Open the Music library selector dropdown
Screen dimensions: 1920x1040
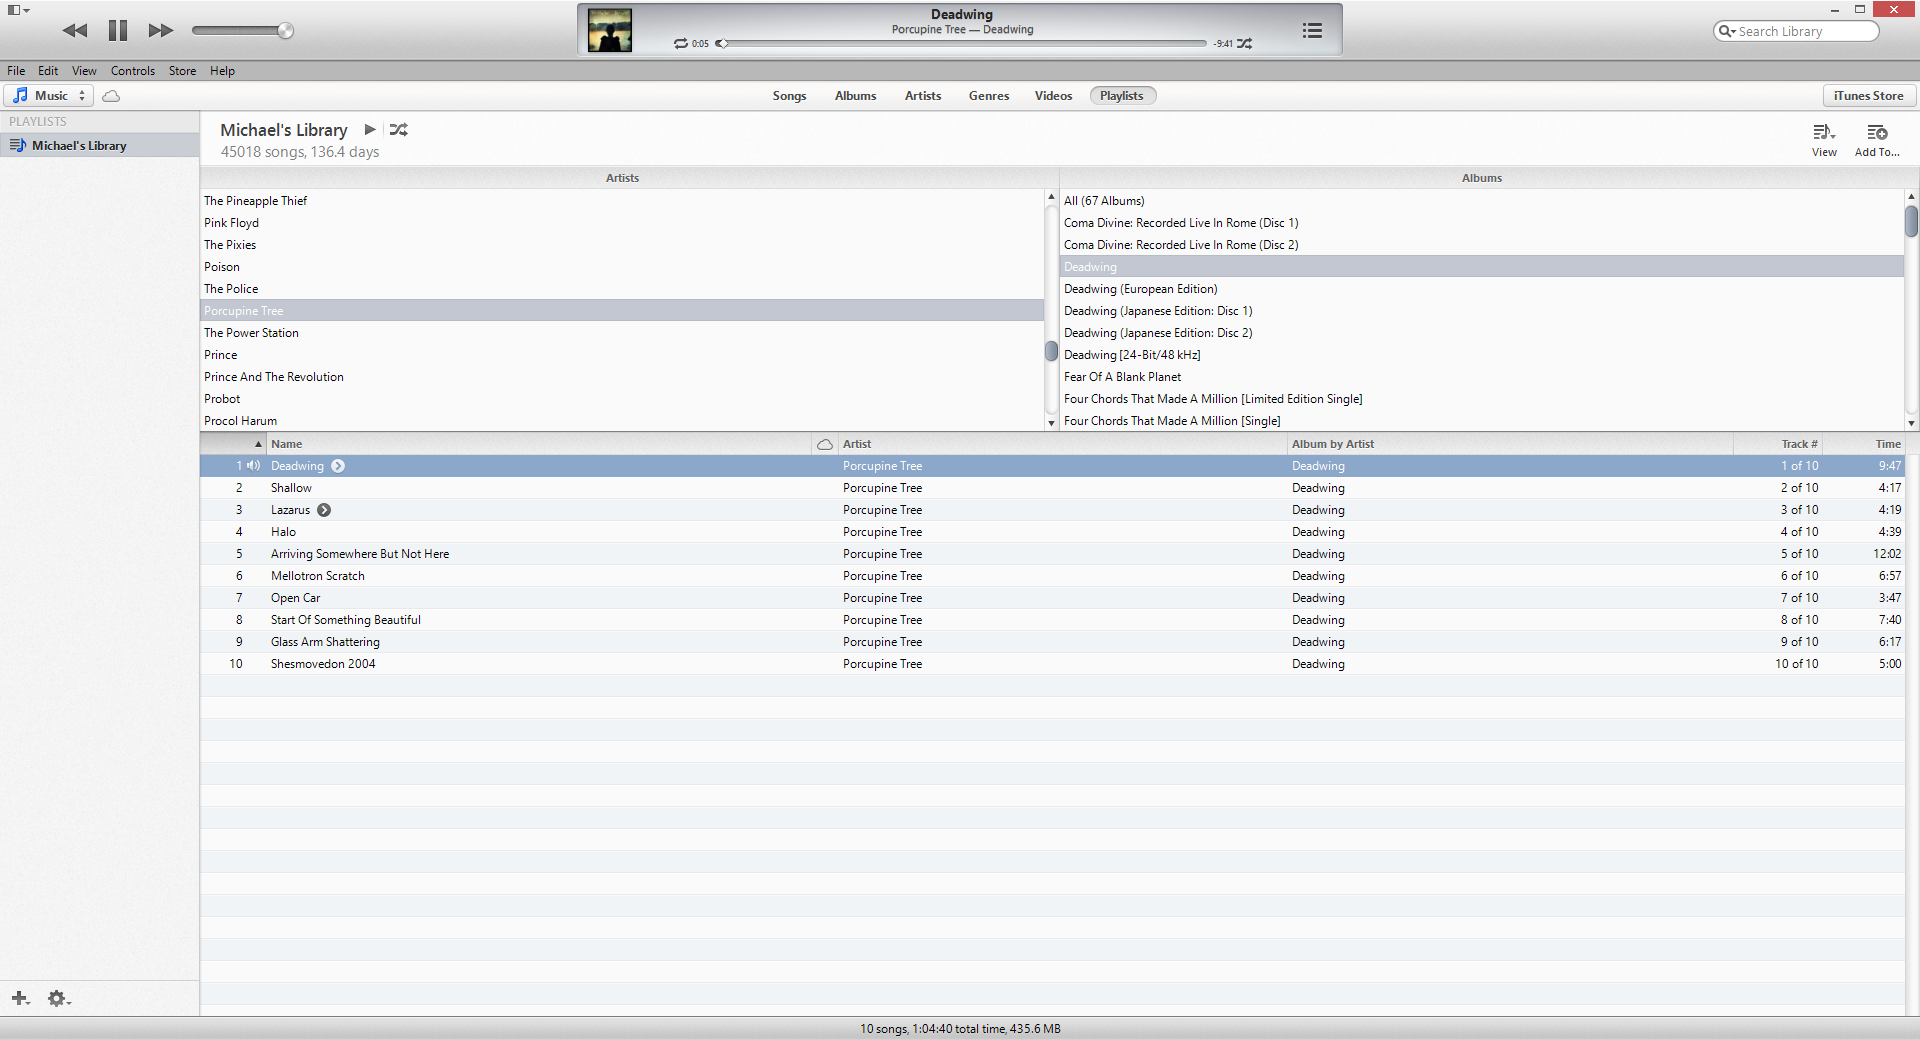pos(49,96)
